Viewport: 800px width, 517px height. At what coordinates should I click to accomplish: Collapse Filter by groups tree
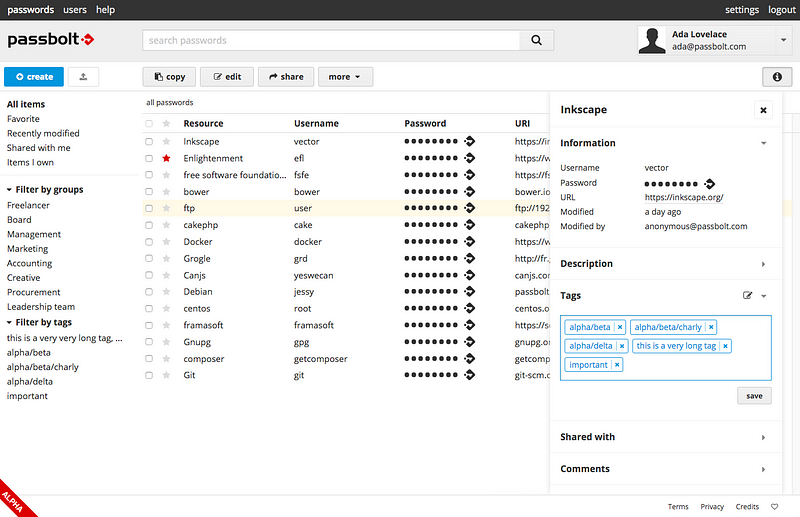pyautogui.click(x=9, y=190)
